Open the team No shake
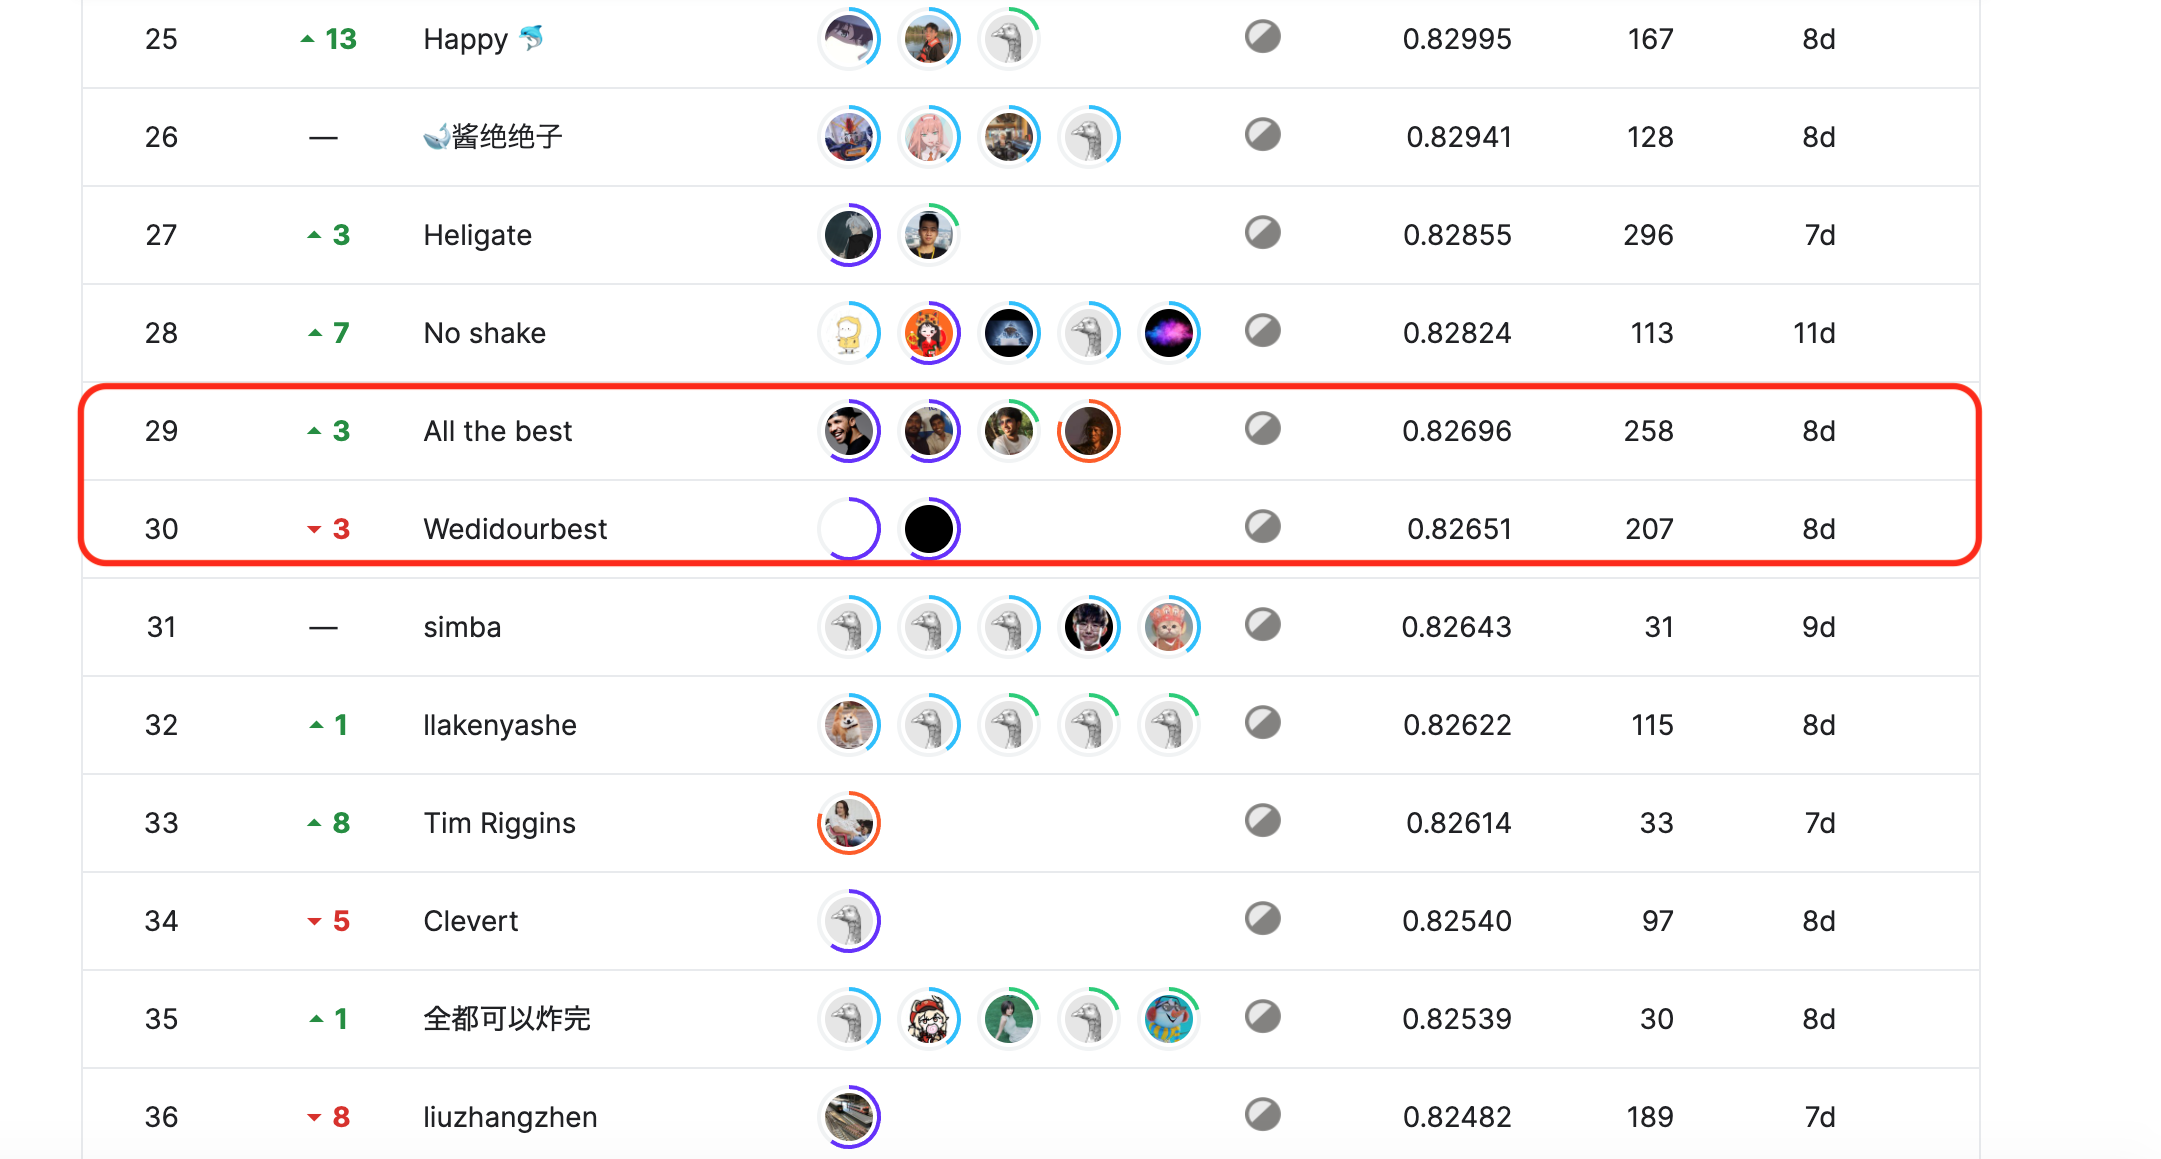Viewport: 2161px width, 1159px height. 485,333
